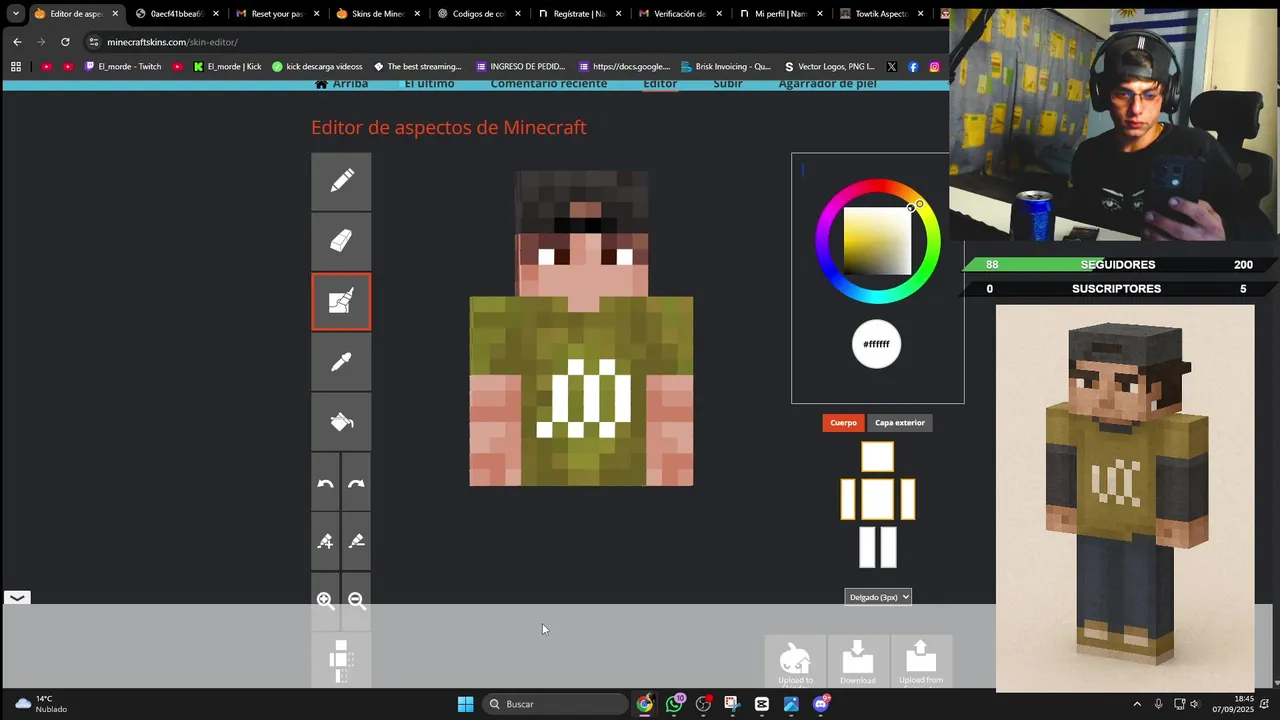
Task: Undo the last edit
Action: coord(325,483)
